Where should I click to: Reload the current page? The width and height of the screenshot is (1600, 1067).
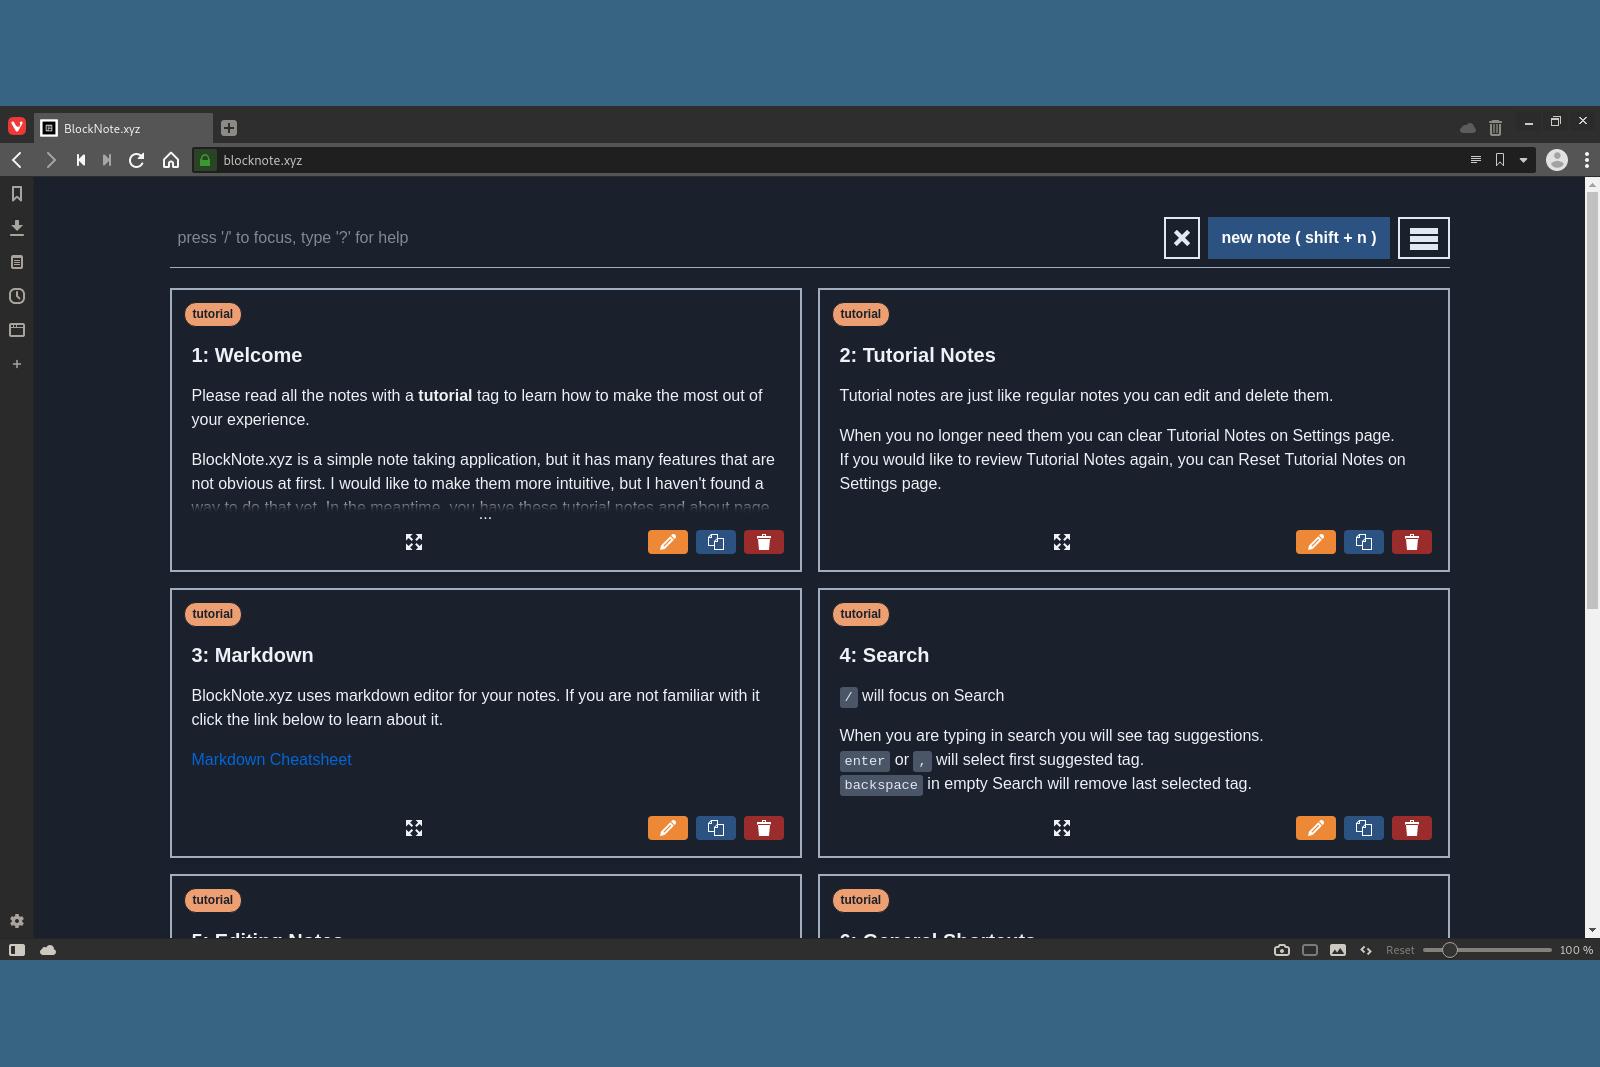[x=137, y=160]
